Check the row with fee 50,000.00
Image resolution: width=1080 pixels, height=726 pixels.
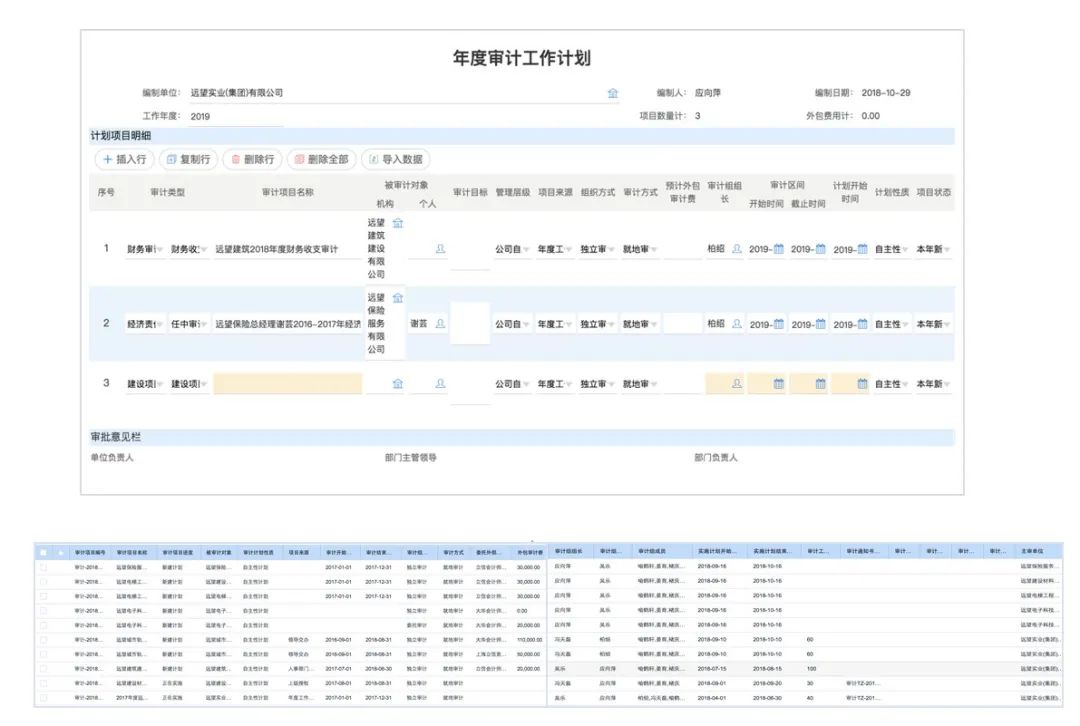(43, 654)
